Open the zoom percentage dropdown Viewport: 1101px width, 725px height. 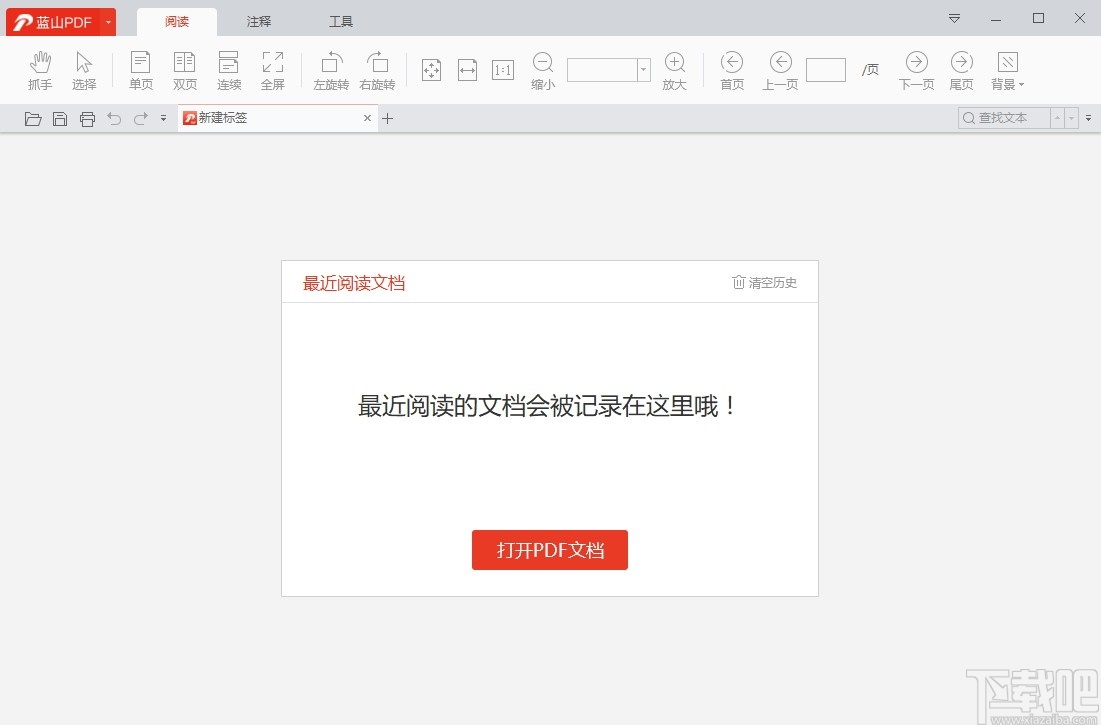click(643, 69)
